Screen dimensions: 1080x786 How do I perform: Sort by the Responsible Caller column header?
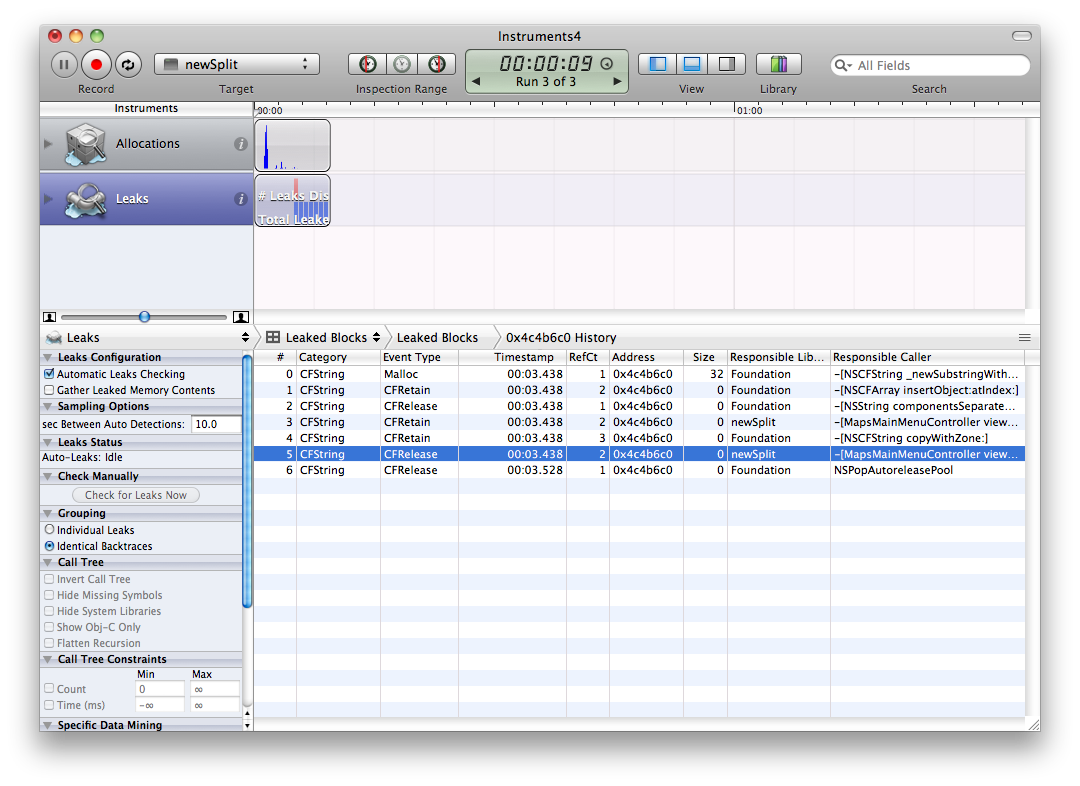[x=928, y=358]
